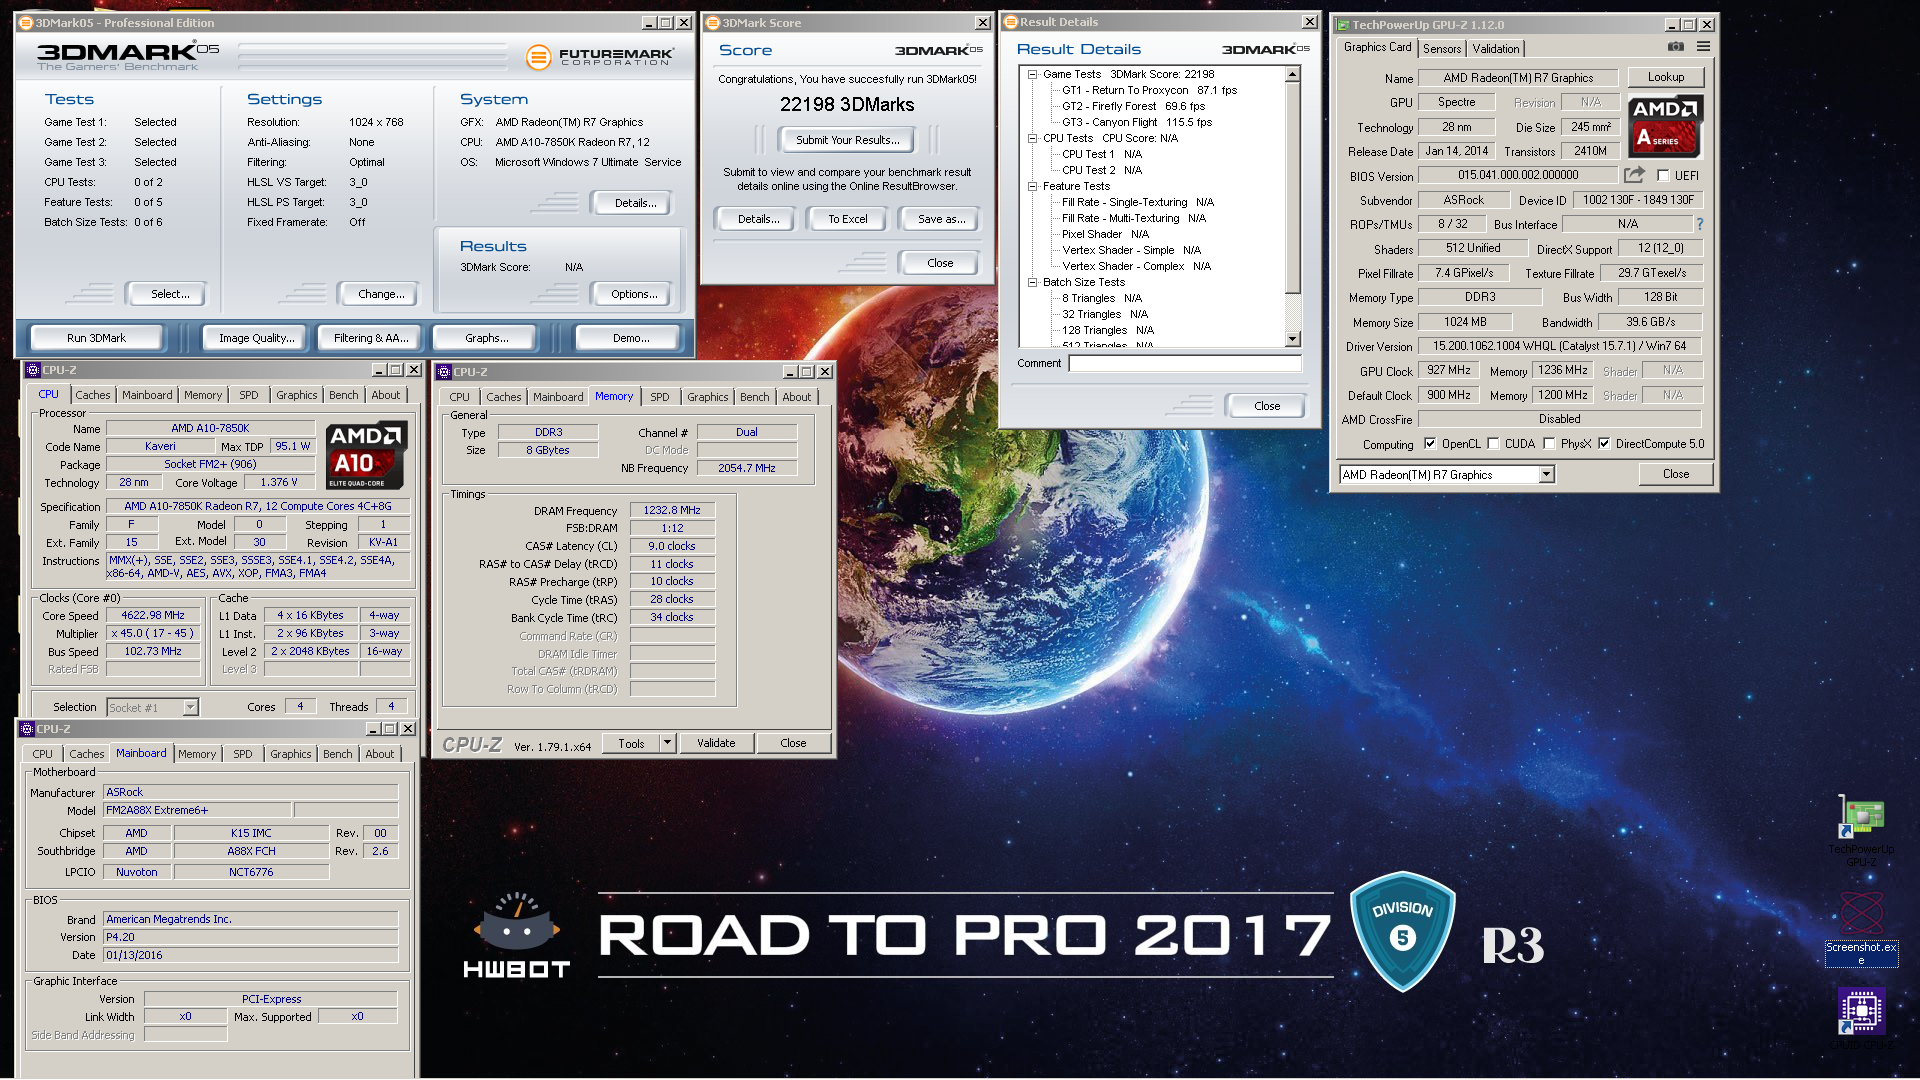
Task: Click the Futuremark Corporation logo in 3DMark05
Action: pyautogui.click(x=600, y=57)
